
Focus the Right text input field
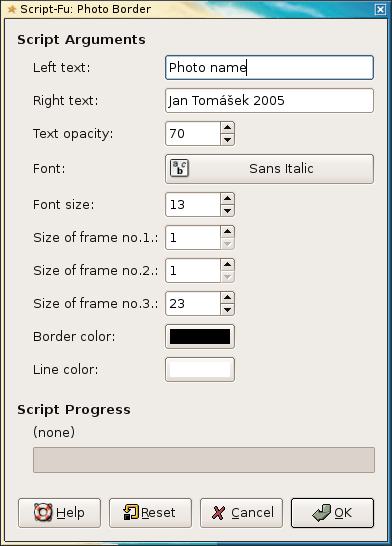click(269, 101)
